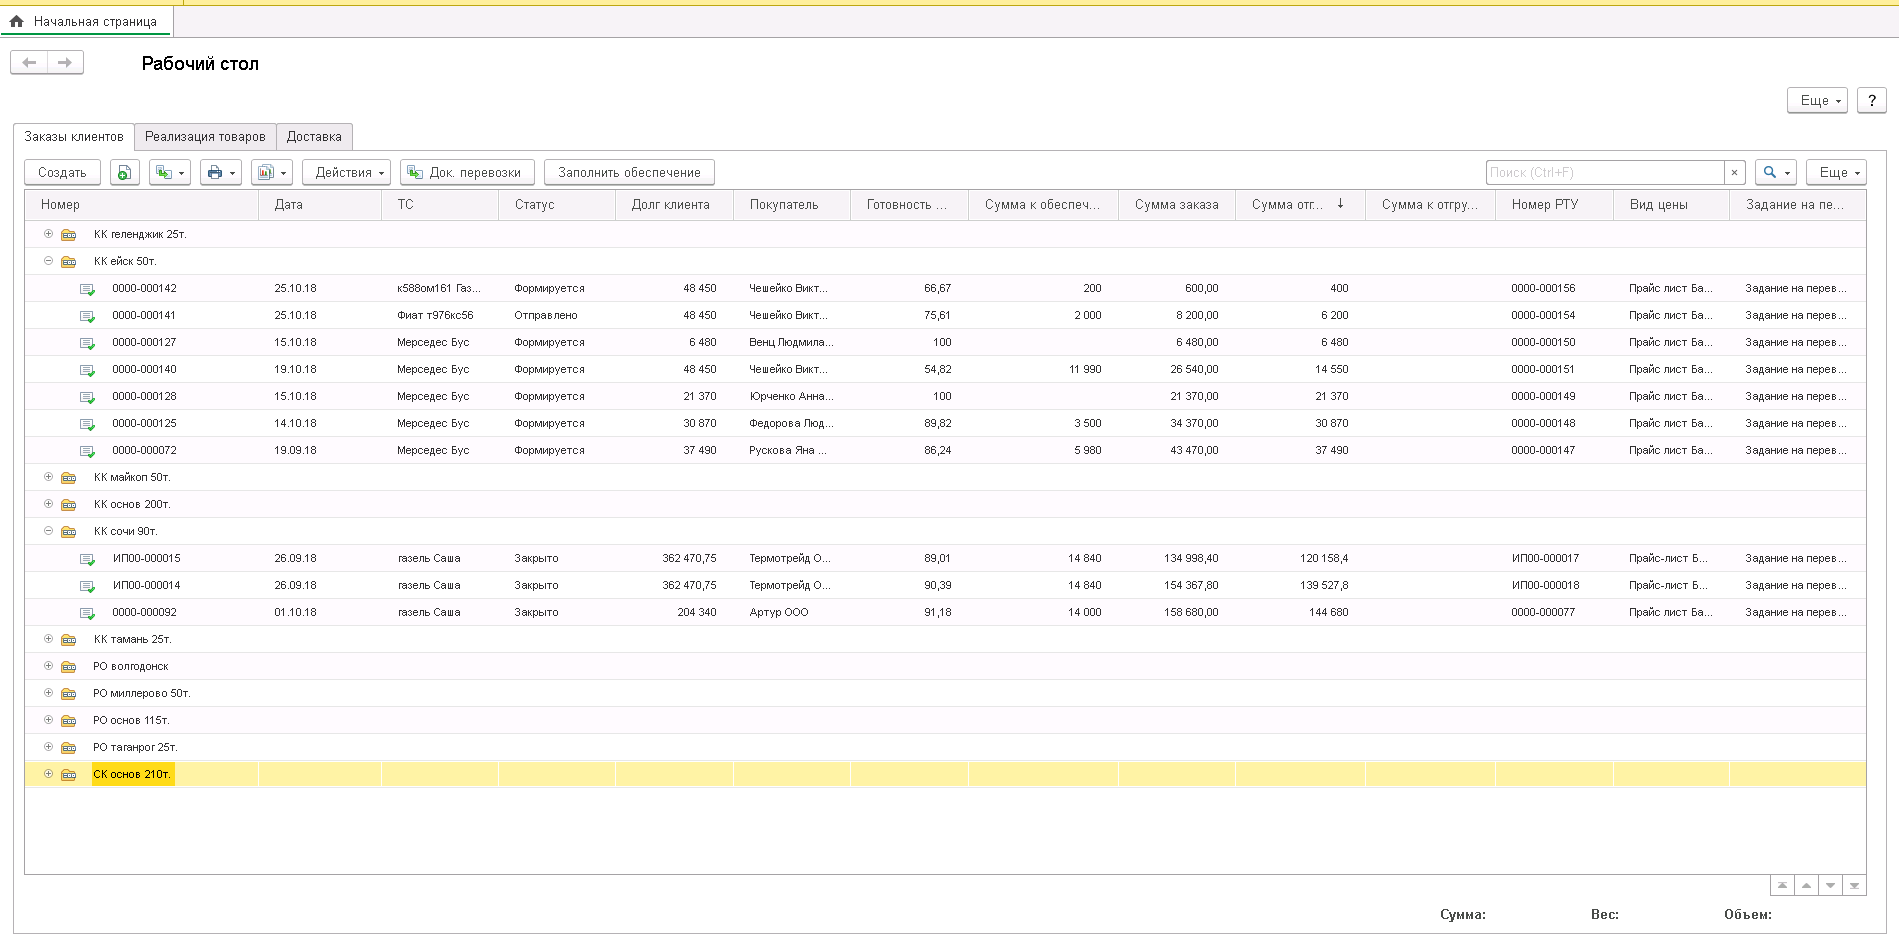Open help with the ? button
The image size is (1899, 948).
(1871, 100)
